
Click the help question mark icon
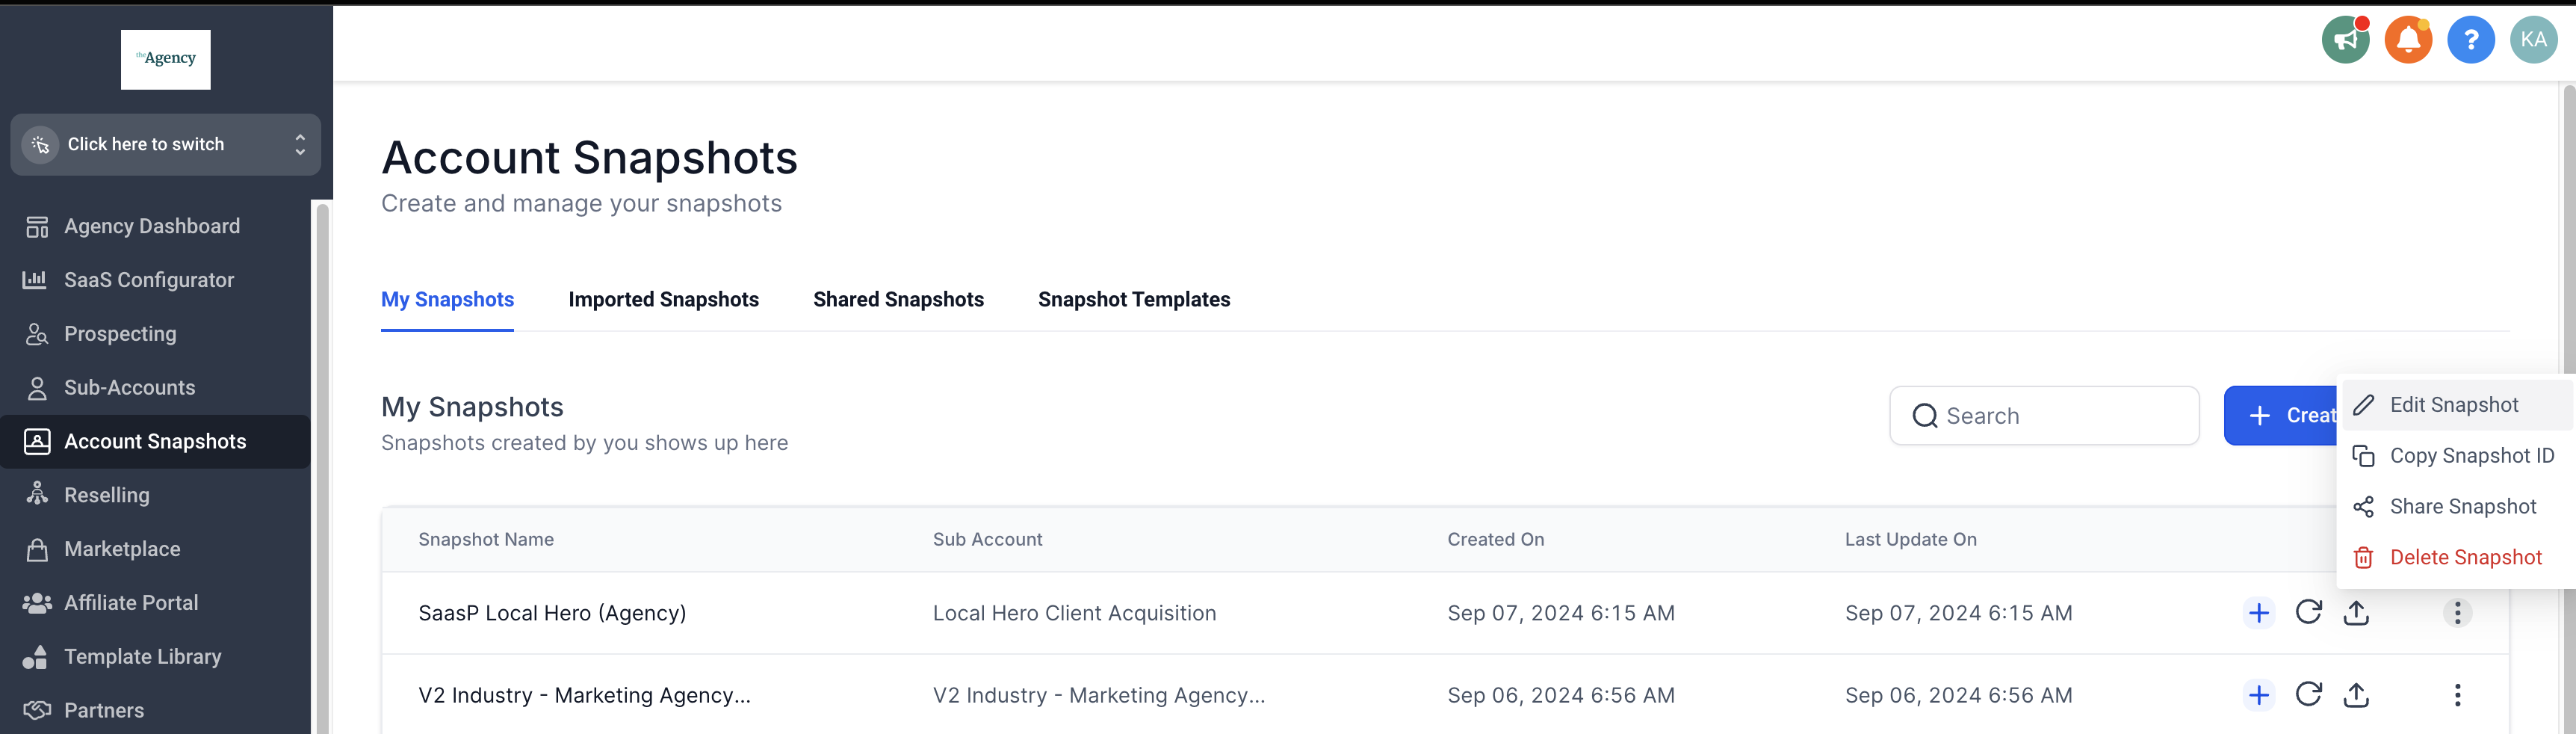[2471, 40]
